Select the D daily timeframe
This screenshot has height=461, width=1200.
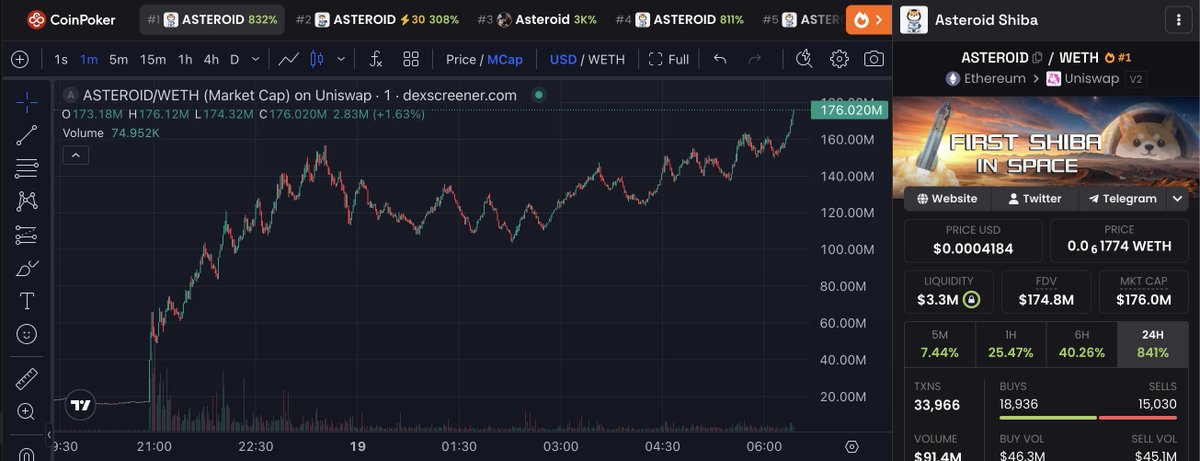[235, 59]
